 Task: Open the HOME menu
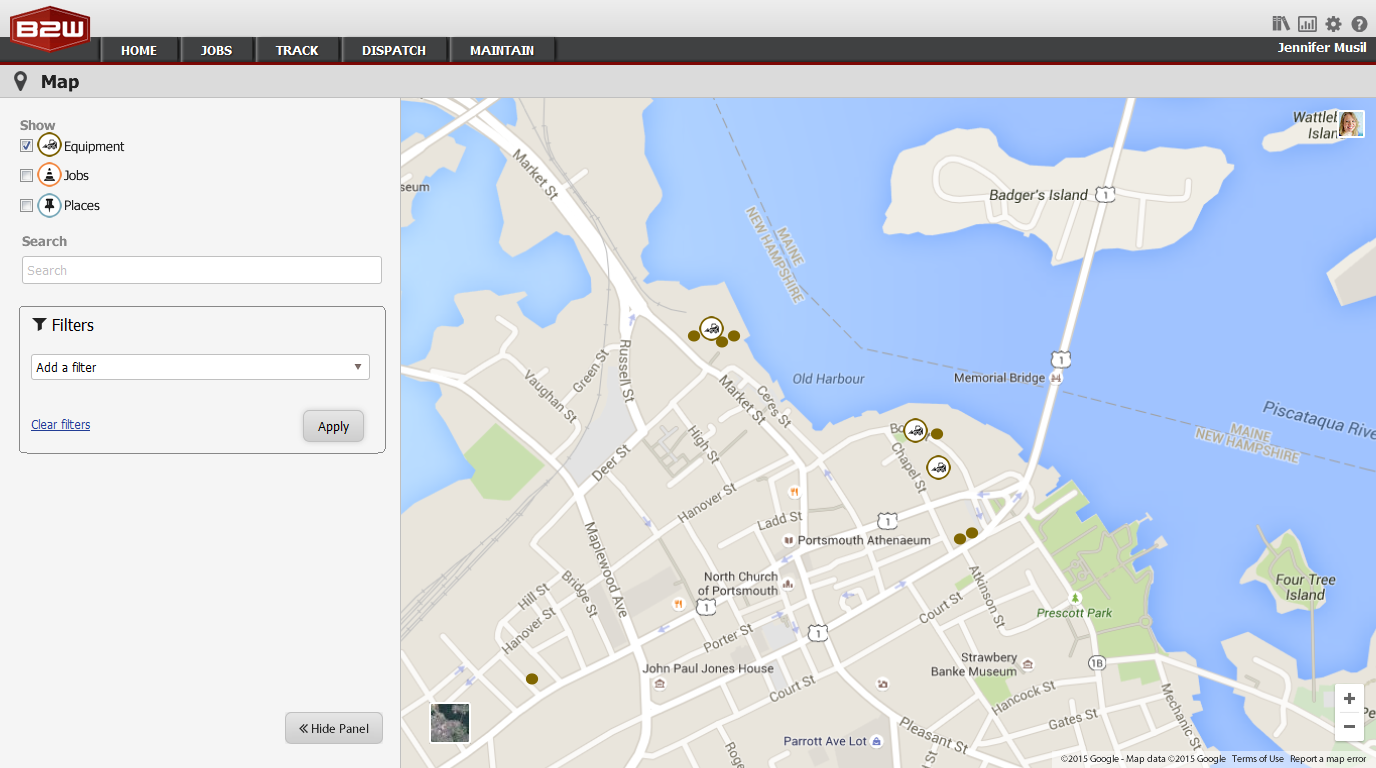pos(139,50)
